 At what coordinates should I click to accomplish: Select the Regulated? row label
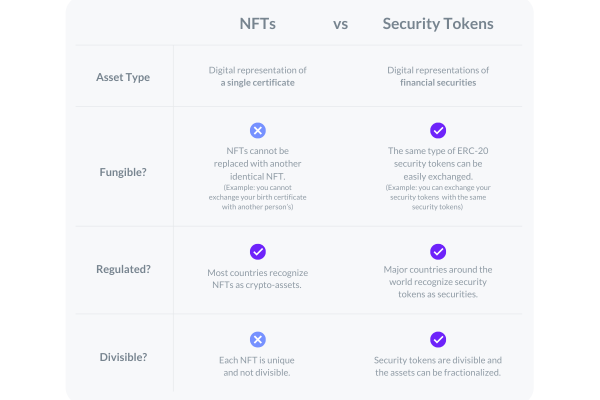(123, 269)
